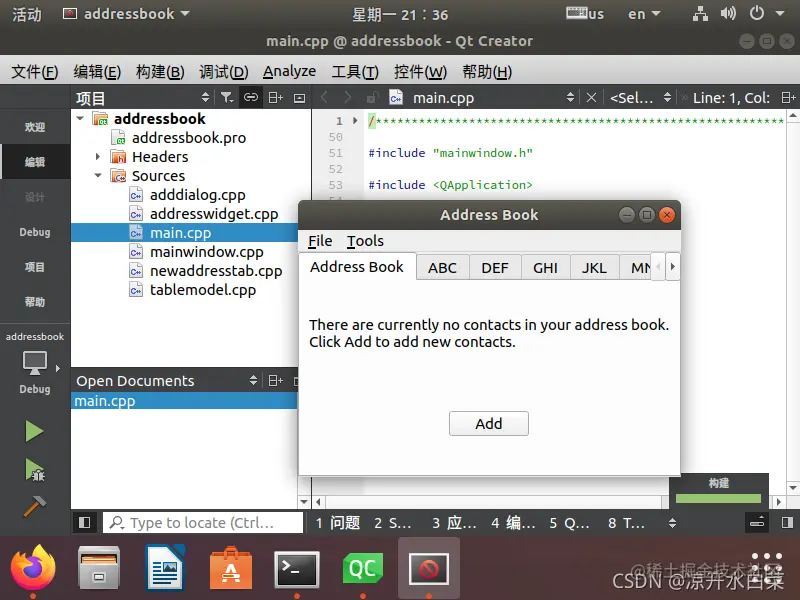Switch to the Welcome mode (欢迎)

pyautogui.click(x=35, y=127)
